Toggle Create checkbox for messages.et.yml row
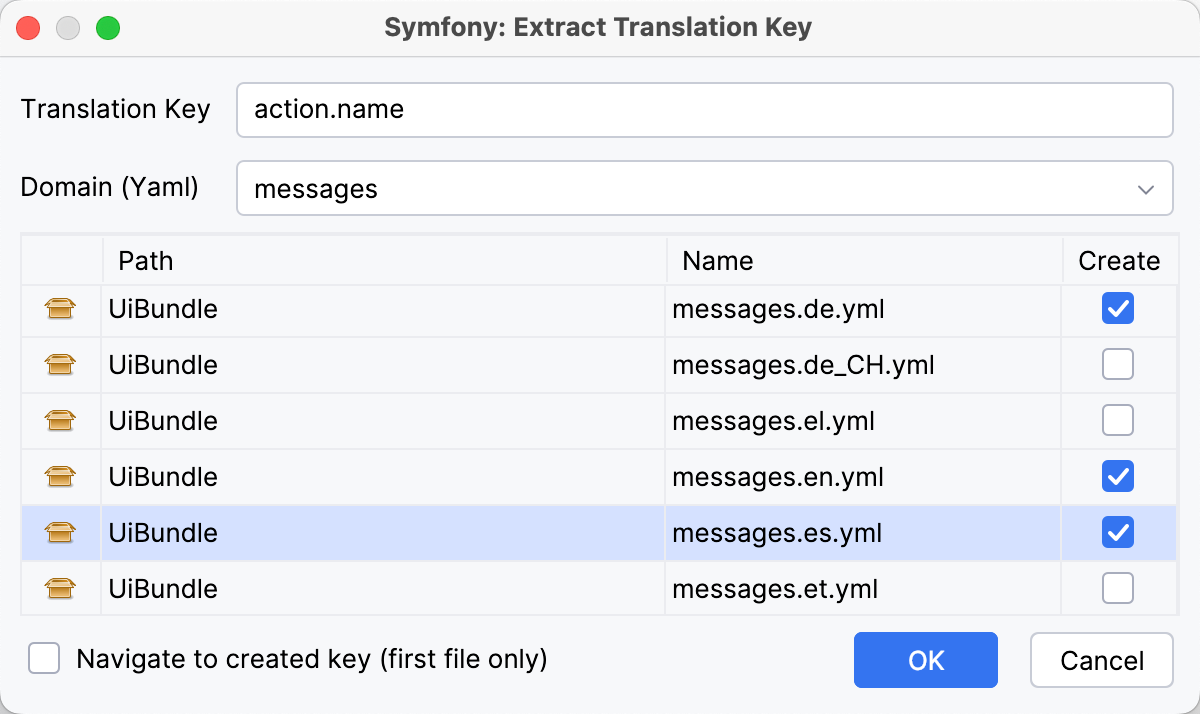The image size is (1200, 714). pyautogui.click(x=1117, y=588)
